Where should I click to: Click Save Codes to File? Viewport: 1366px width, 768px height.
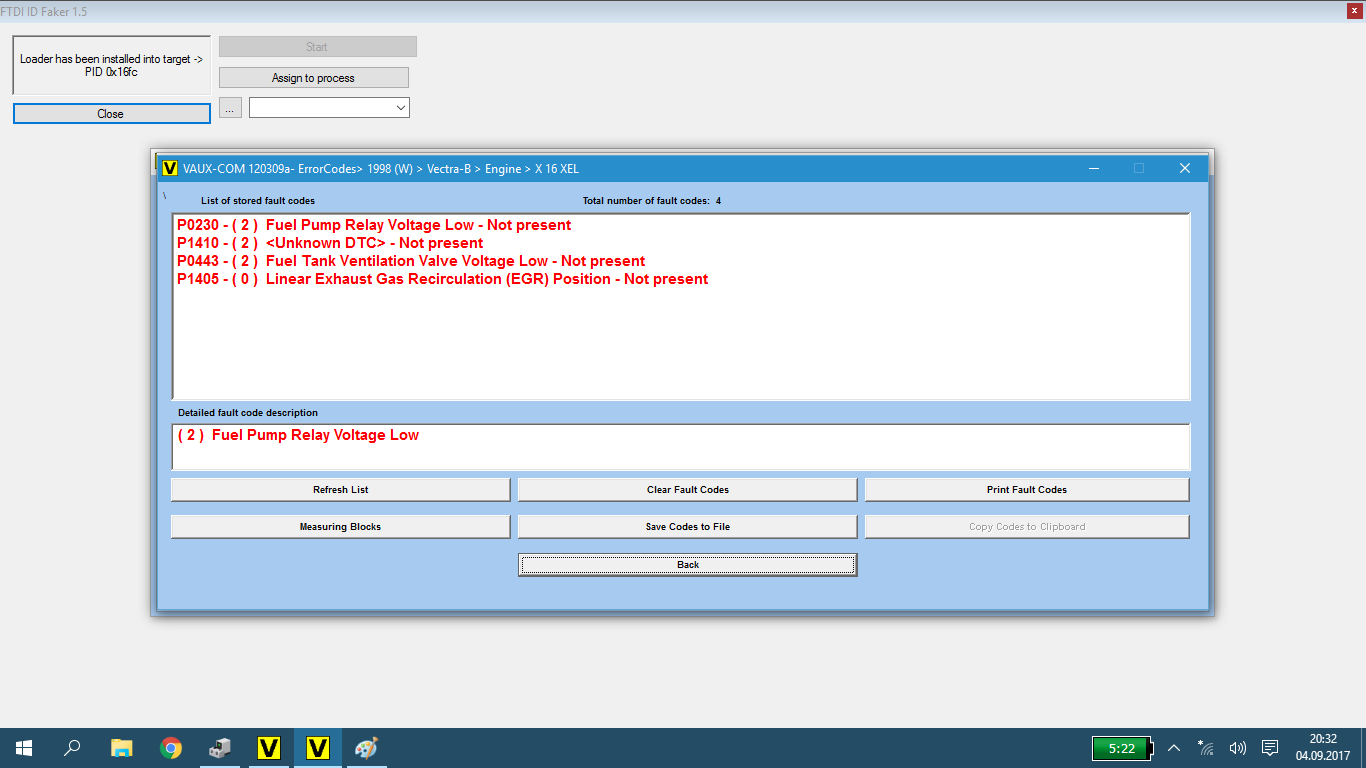[687, 527]
